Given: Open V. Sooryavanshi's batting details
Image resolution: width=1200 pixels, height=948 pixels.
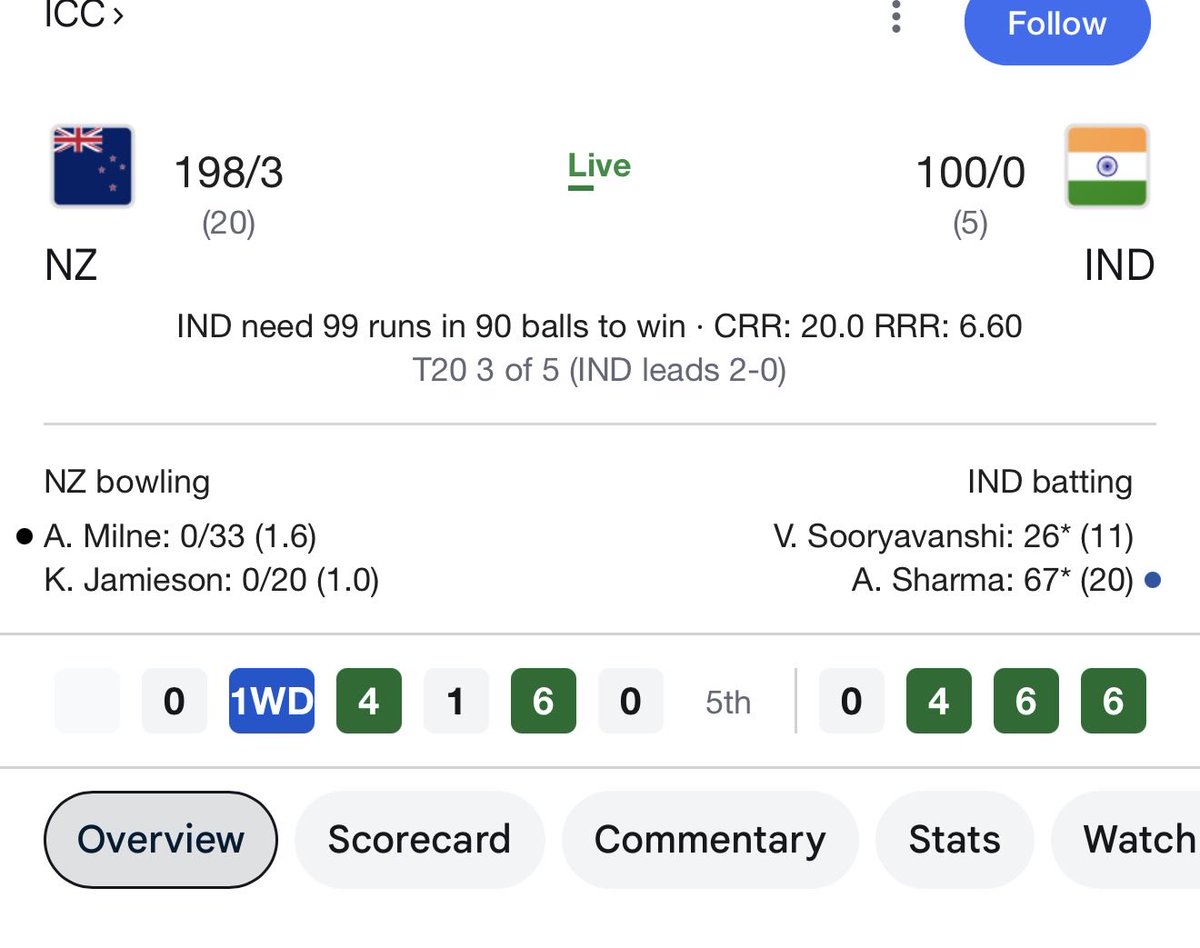Looking at the screenshot, I should 953,537.
